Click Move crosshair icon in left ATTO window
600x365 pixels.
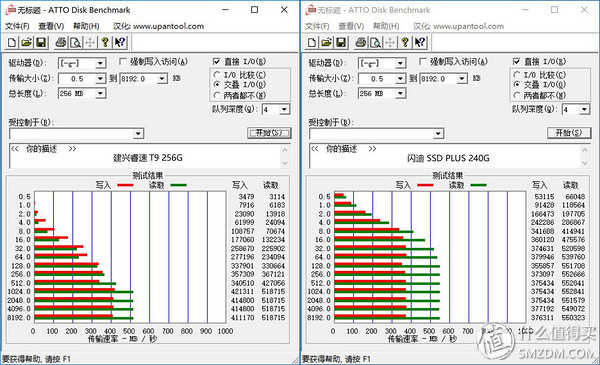(90, 42)
